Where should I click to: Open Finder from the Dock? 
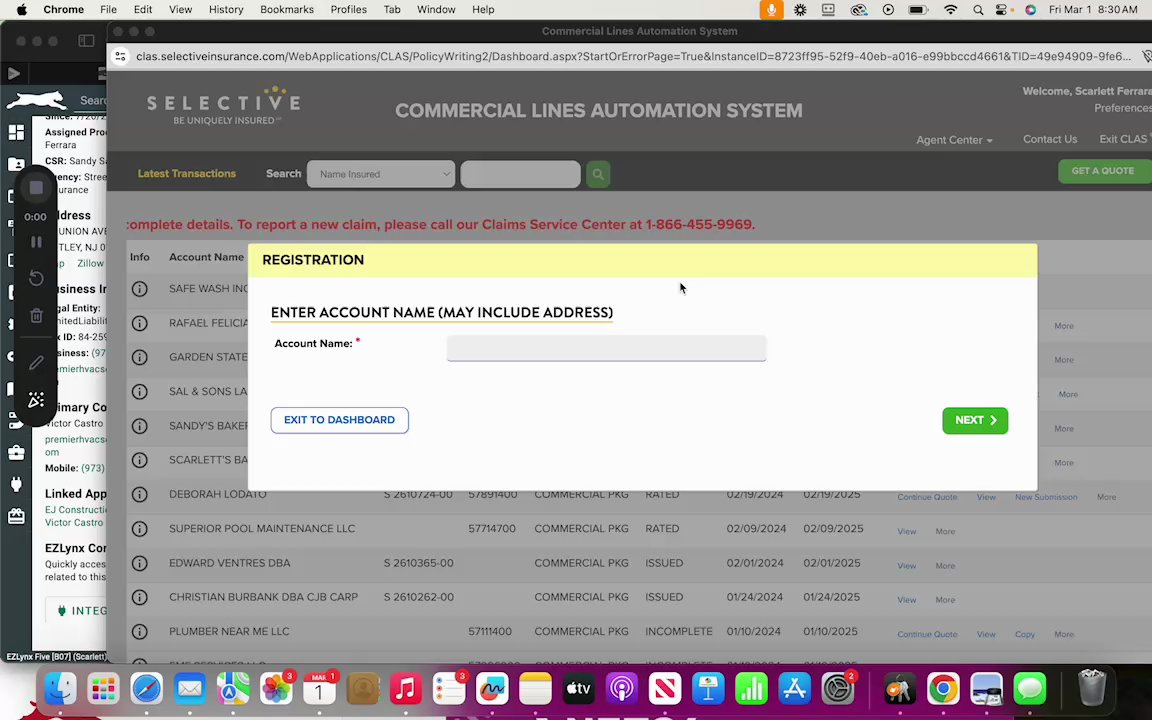(x=60, y=689)
